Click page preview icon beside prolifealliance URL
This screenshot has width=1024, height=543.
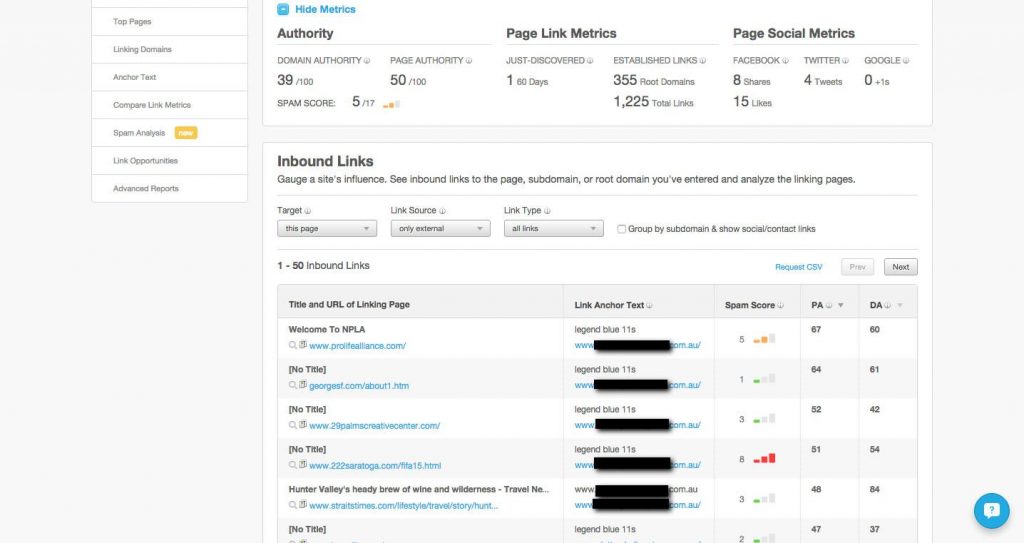tap(303, 345)
